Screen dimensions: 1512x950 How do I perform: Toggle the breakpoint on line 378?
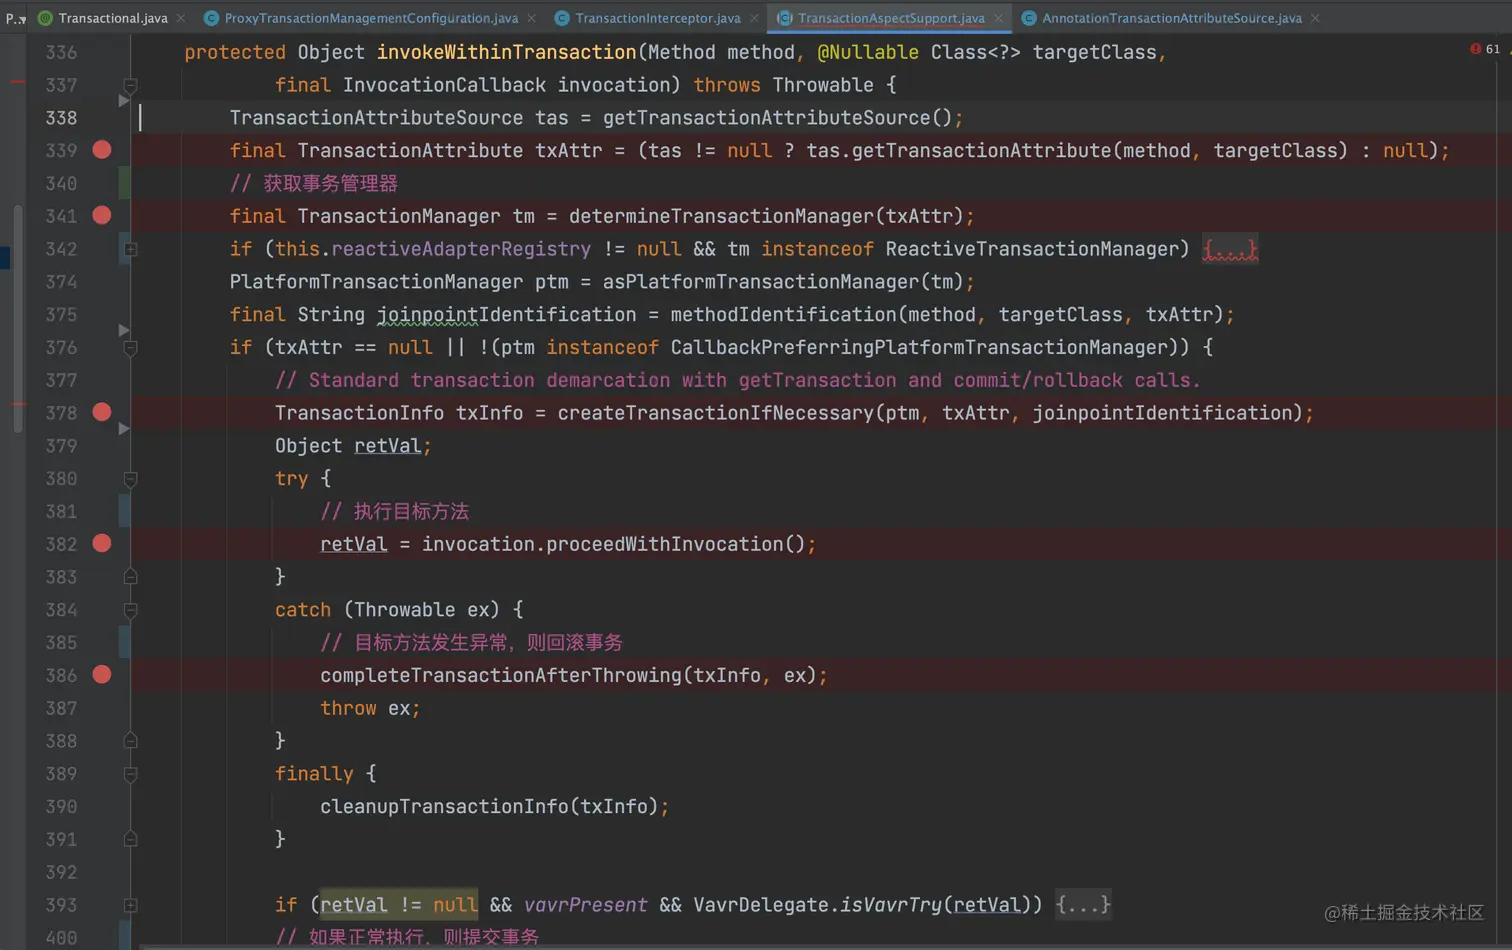point(102,412)
